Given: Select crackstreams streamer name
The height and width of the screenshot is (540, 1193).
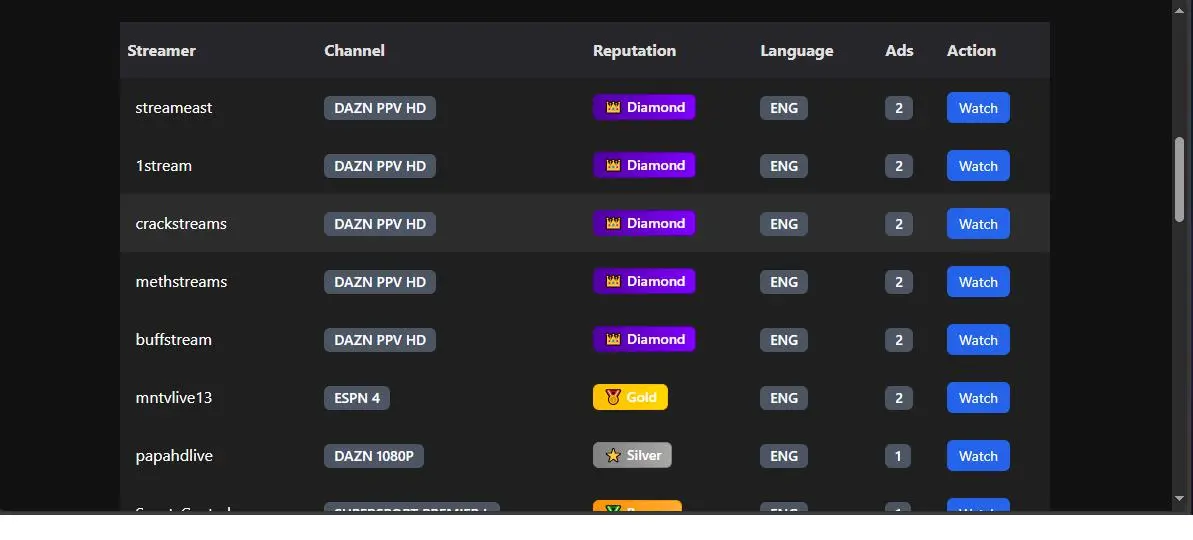Looking at the screenshot, I should pyautogui.click(x=181, y=224).
